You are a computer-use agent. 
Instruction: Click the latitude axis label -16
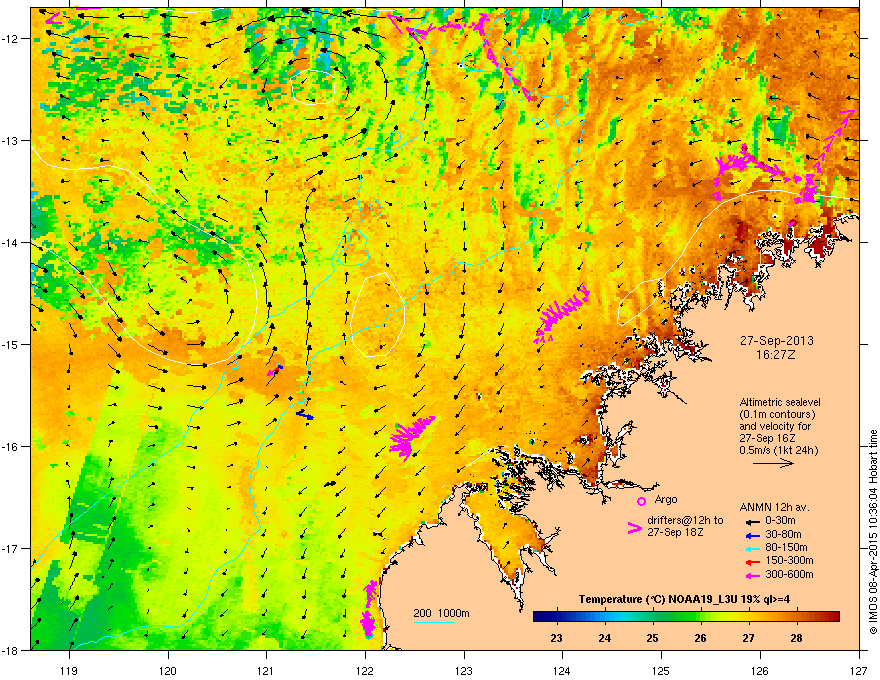click(x=11, y=447)
